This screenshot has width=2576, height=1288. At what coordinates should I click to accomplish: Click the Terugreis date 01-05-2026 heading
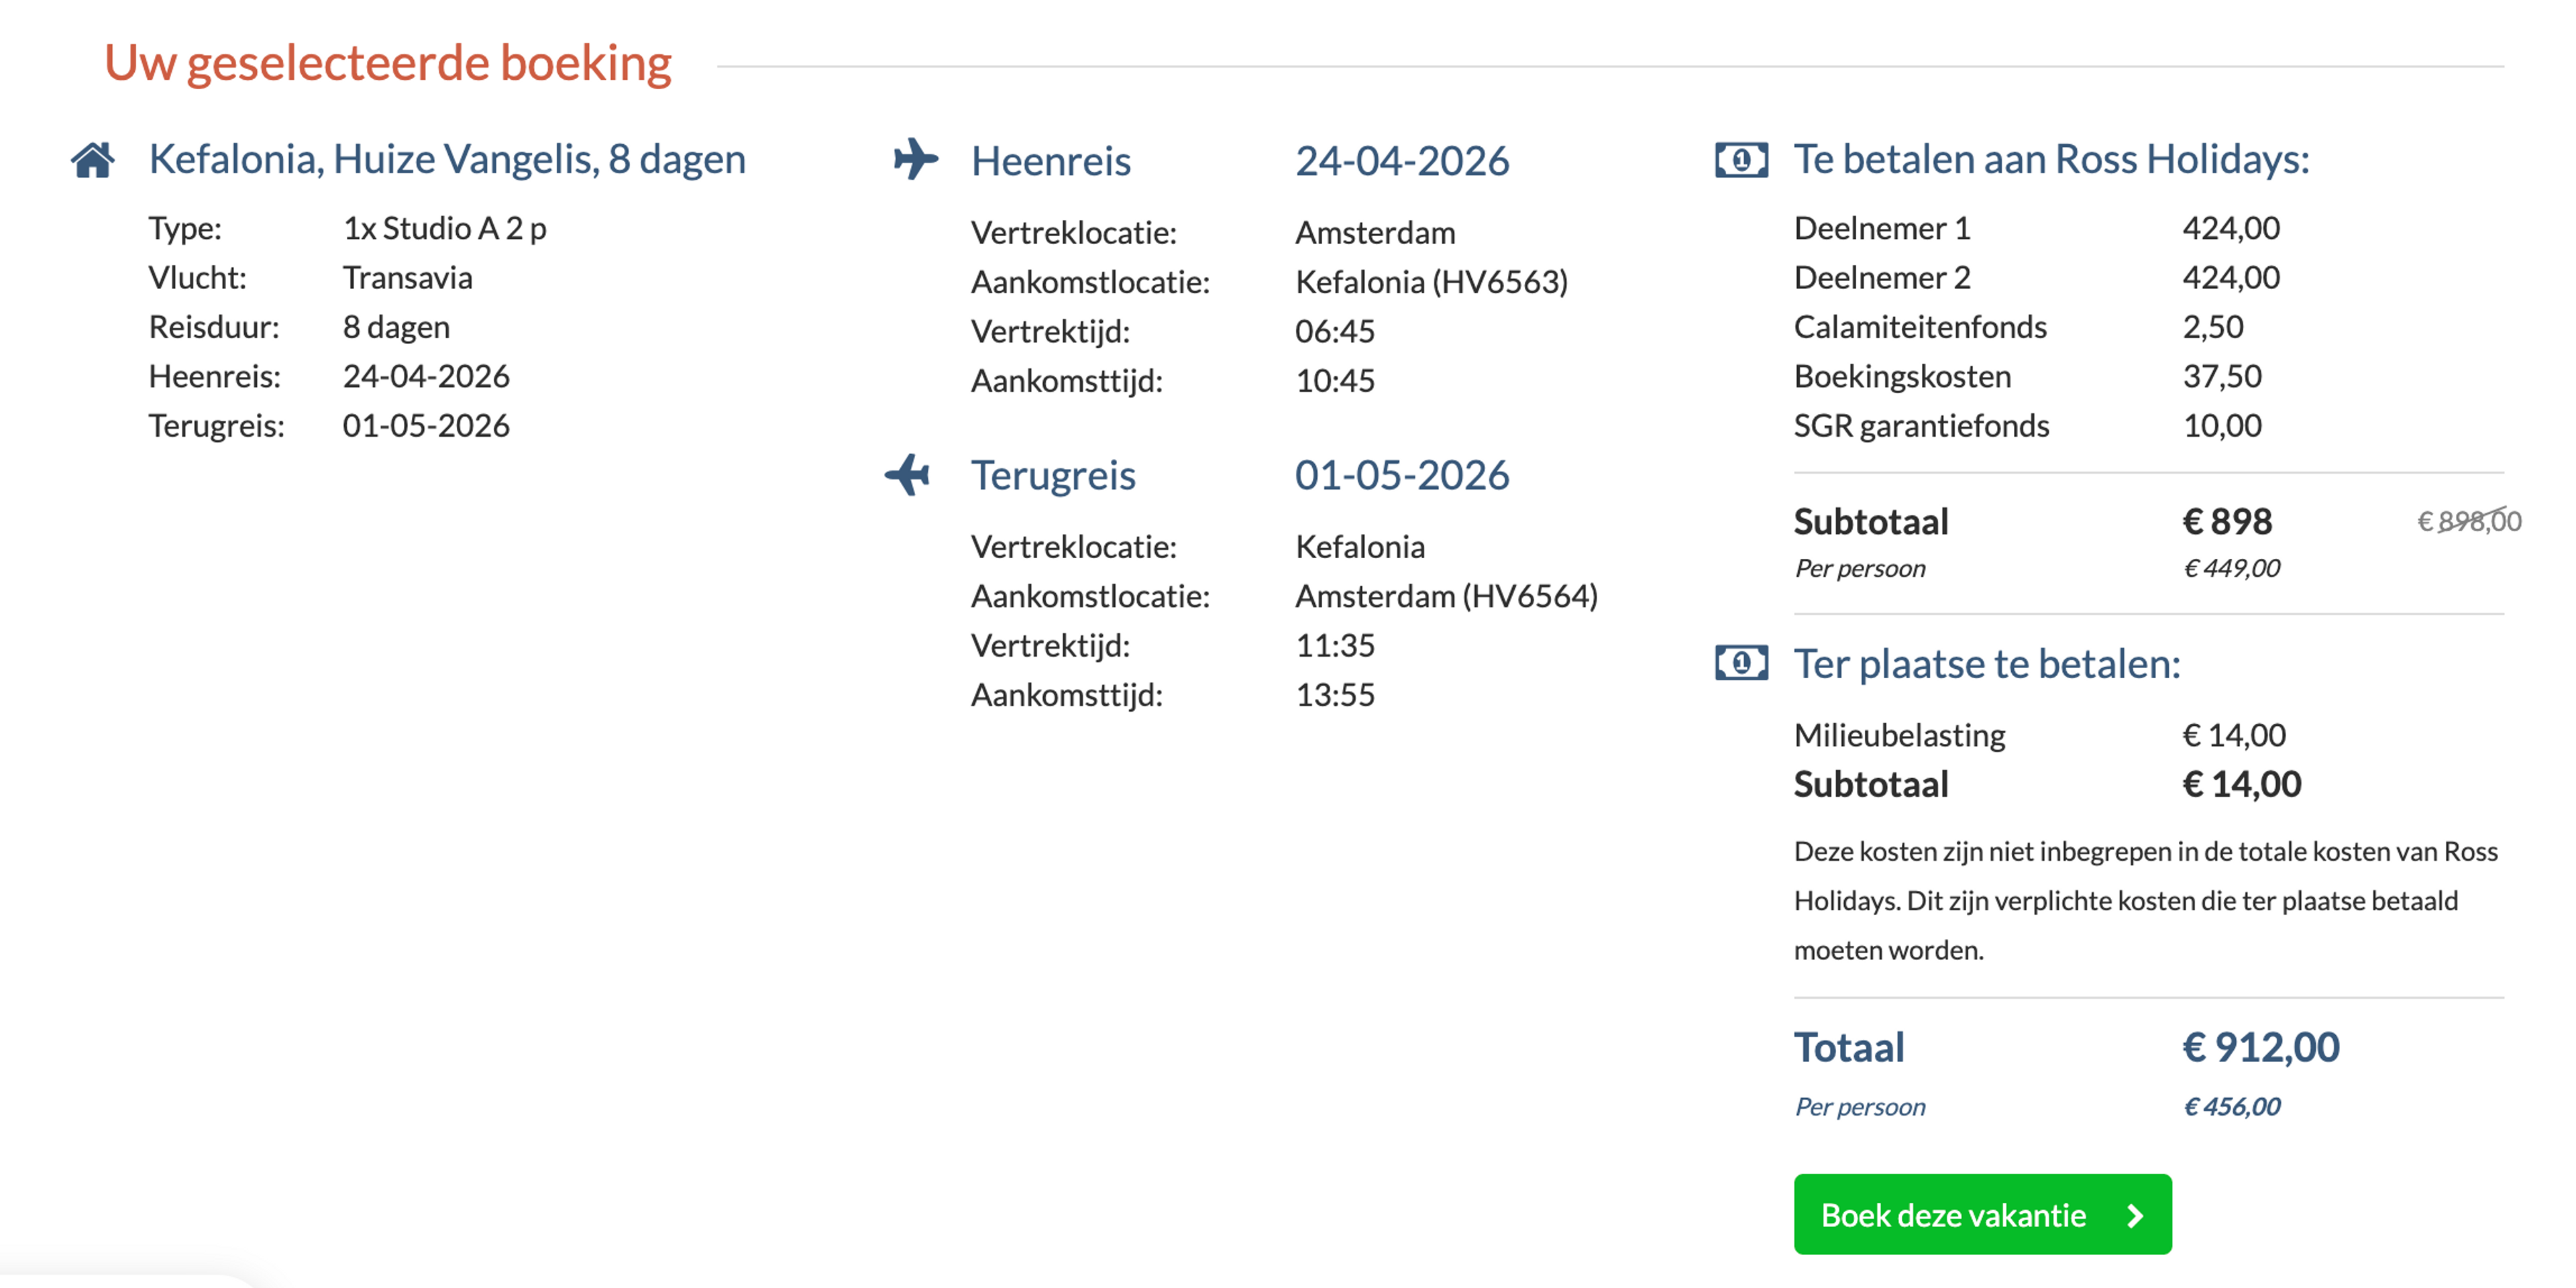click(x=1402, y=475)
